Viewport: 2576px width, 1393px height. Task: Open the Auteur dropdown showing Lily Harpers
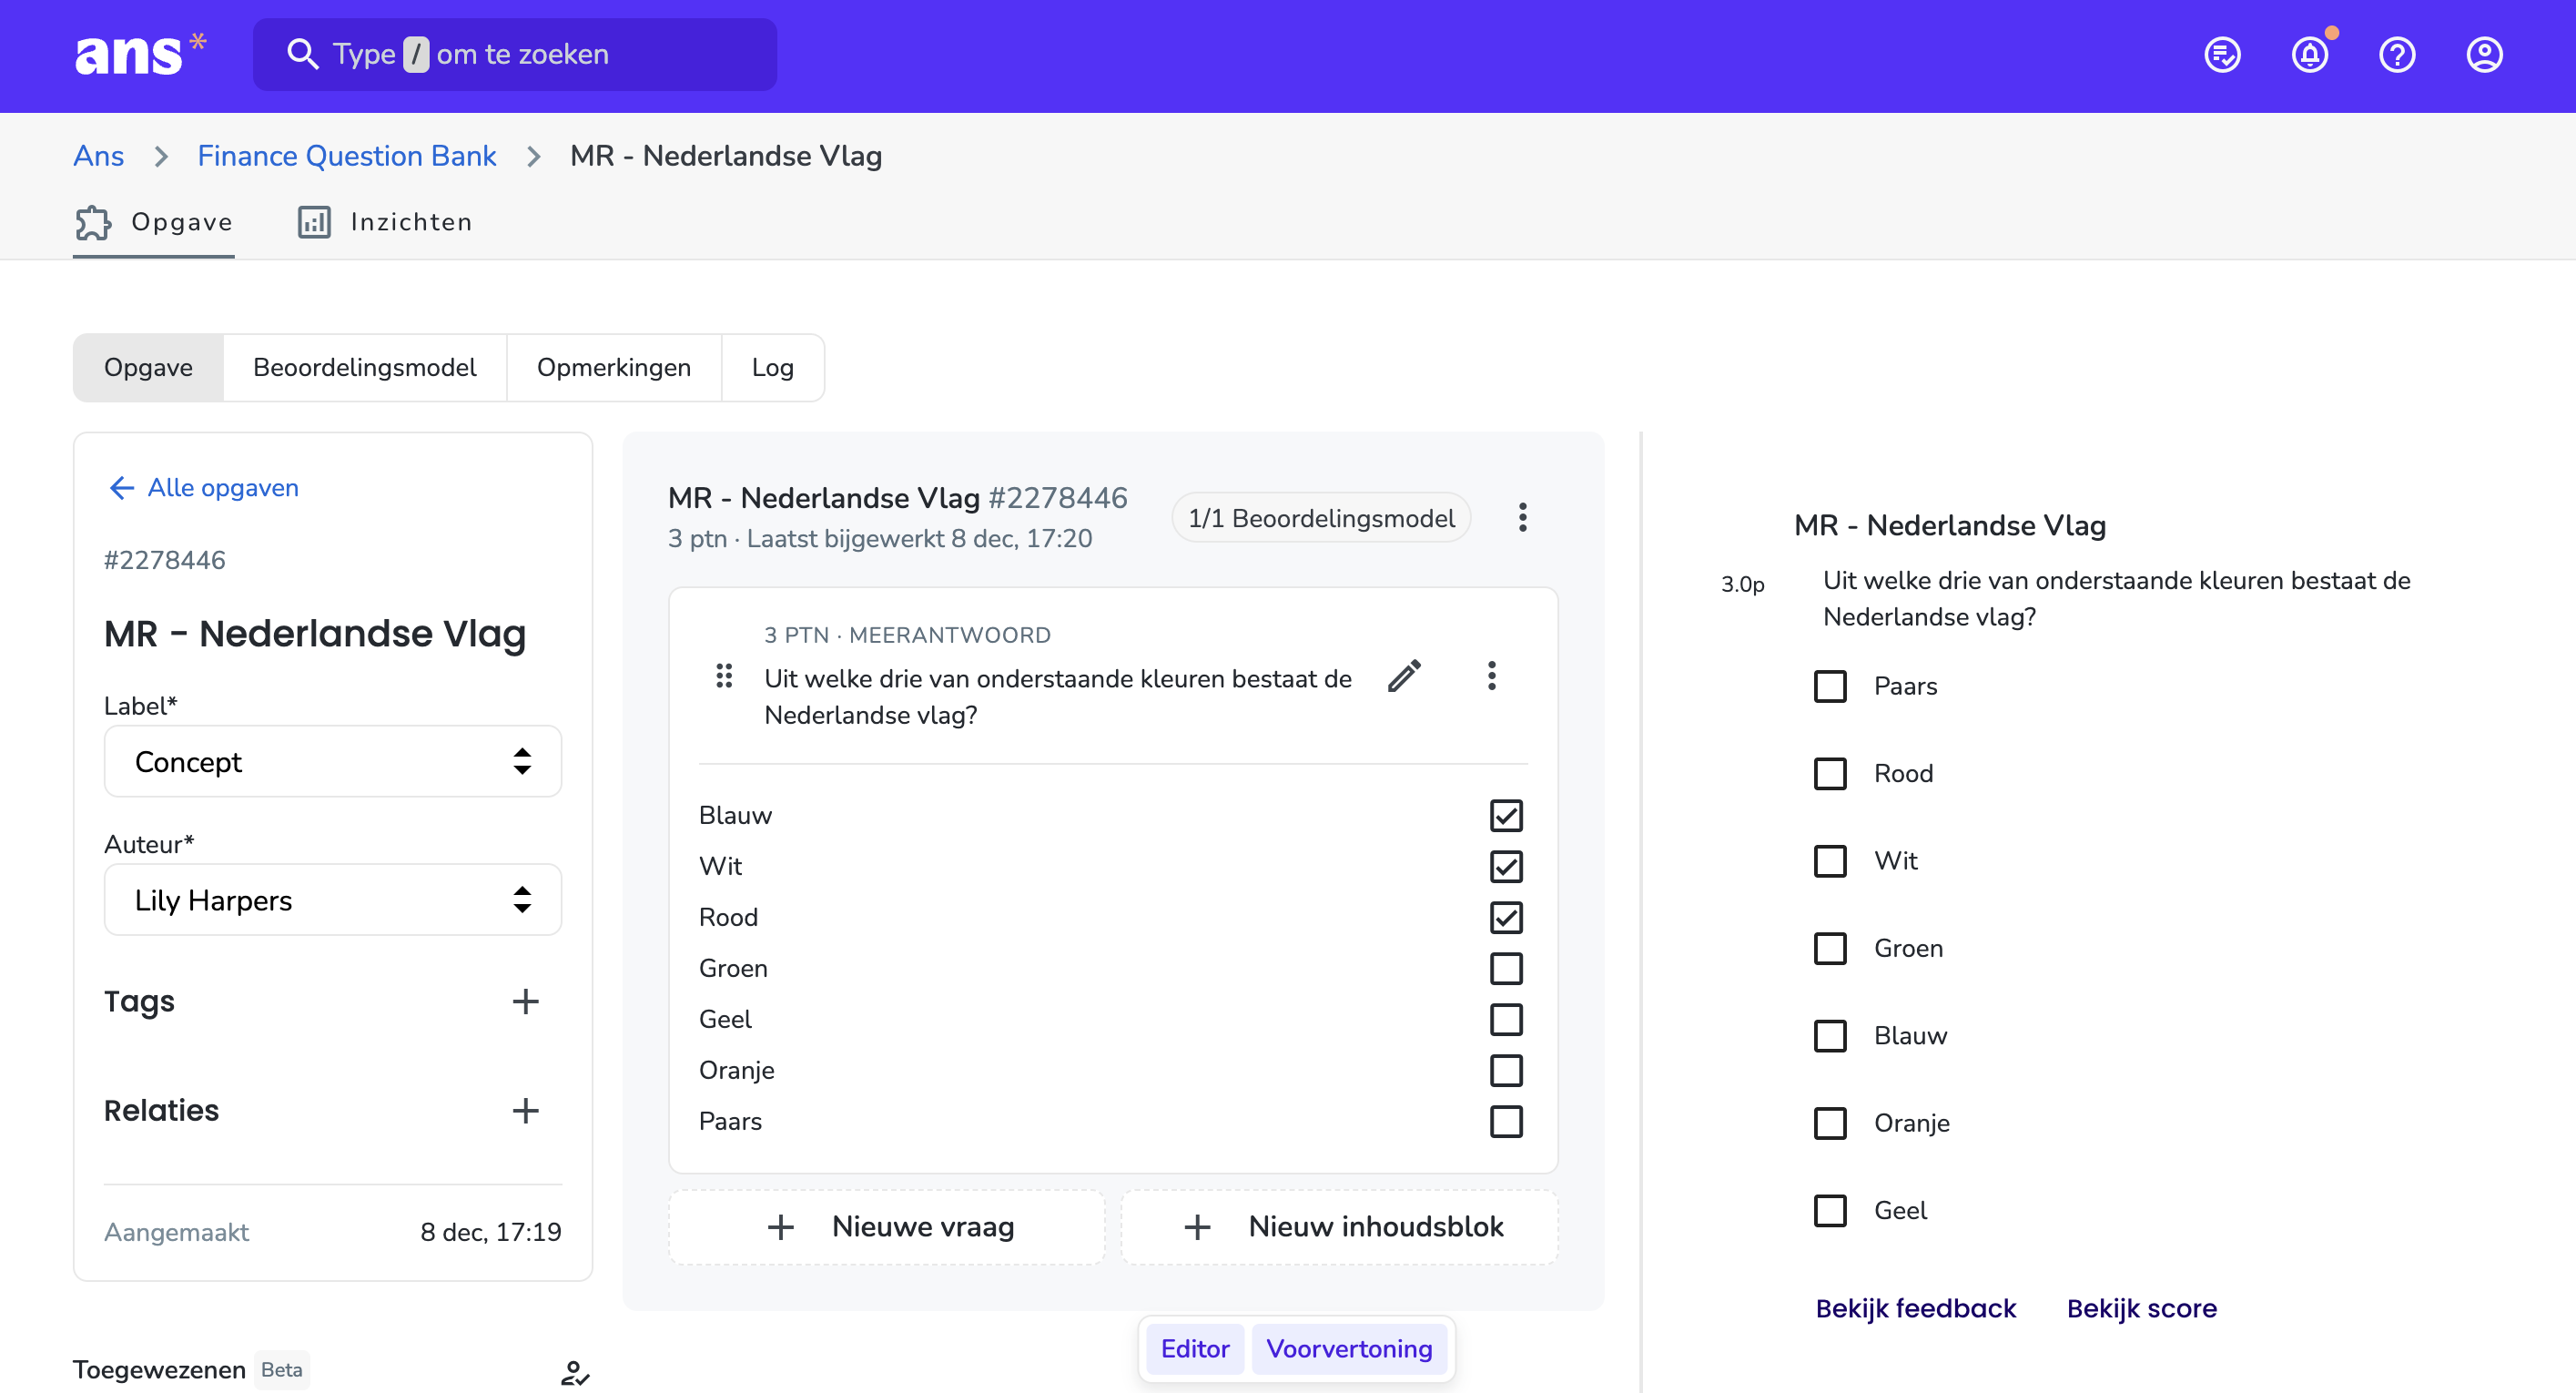[x=333, y=899]
